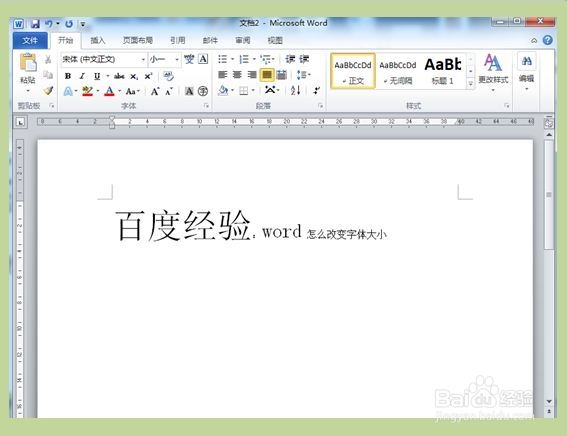567x436 pixels.
Task: Click the Word Help question mark icon
Action: [x=547, y=40]
